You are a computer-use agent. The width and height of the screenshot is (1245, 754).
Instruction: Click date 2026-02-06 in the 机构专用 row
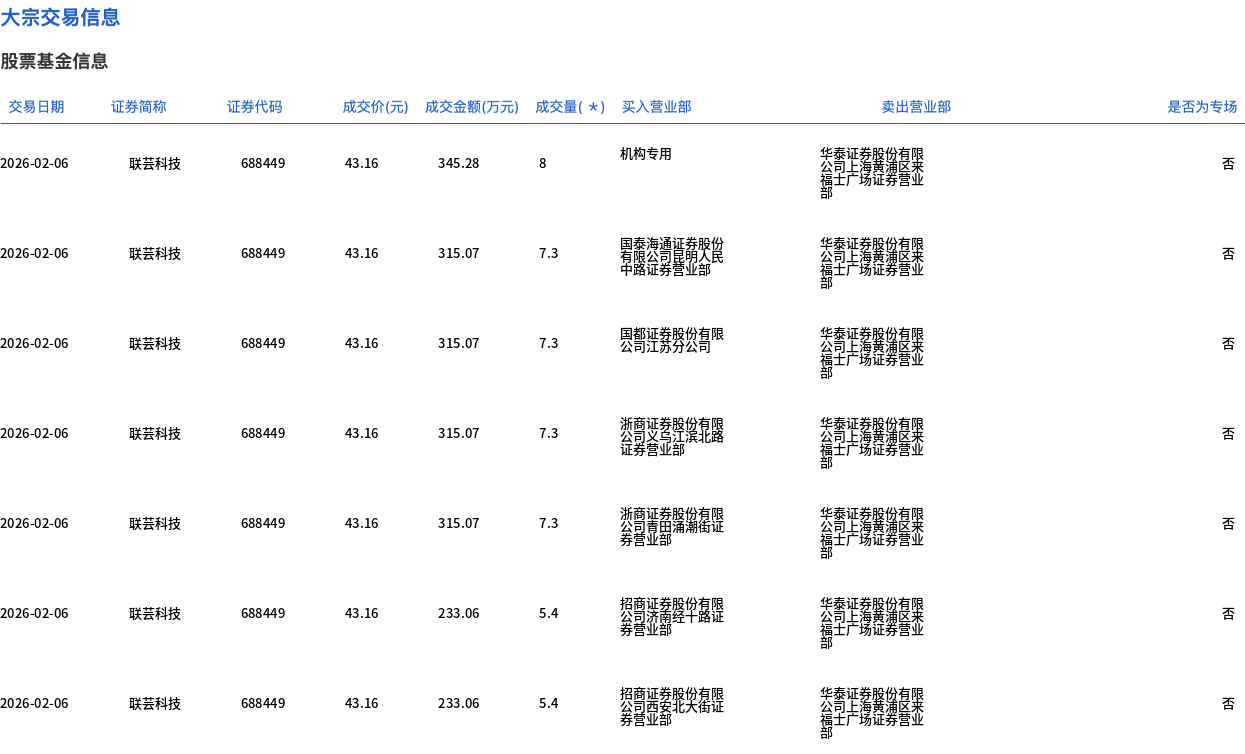pos(34,163)
